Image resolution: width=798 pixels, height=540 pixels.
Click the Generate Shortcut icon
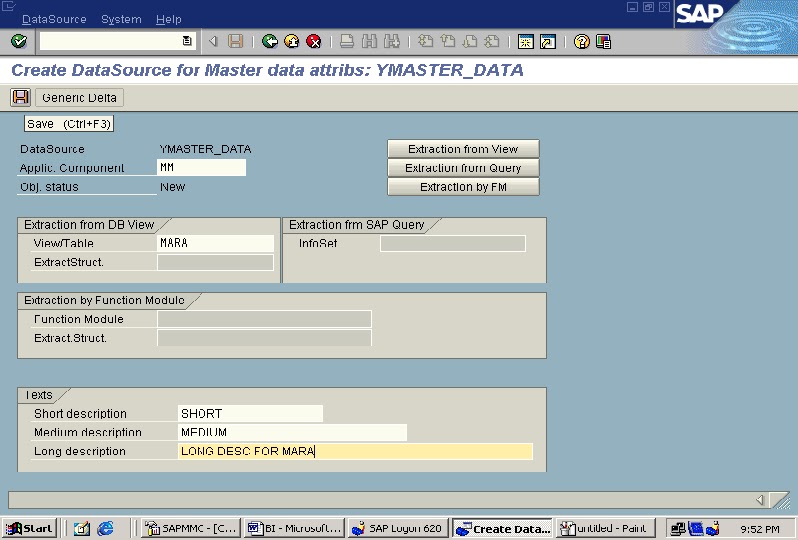click(x=548, y=41)
